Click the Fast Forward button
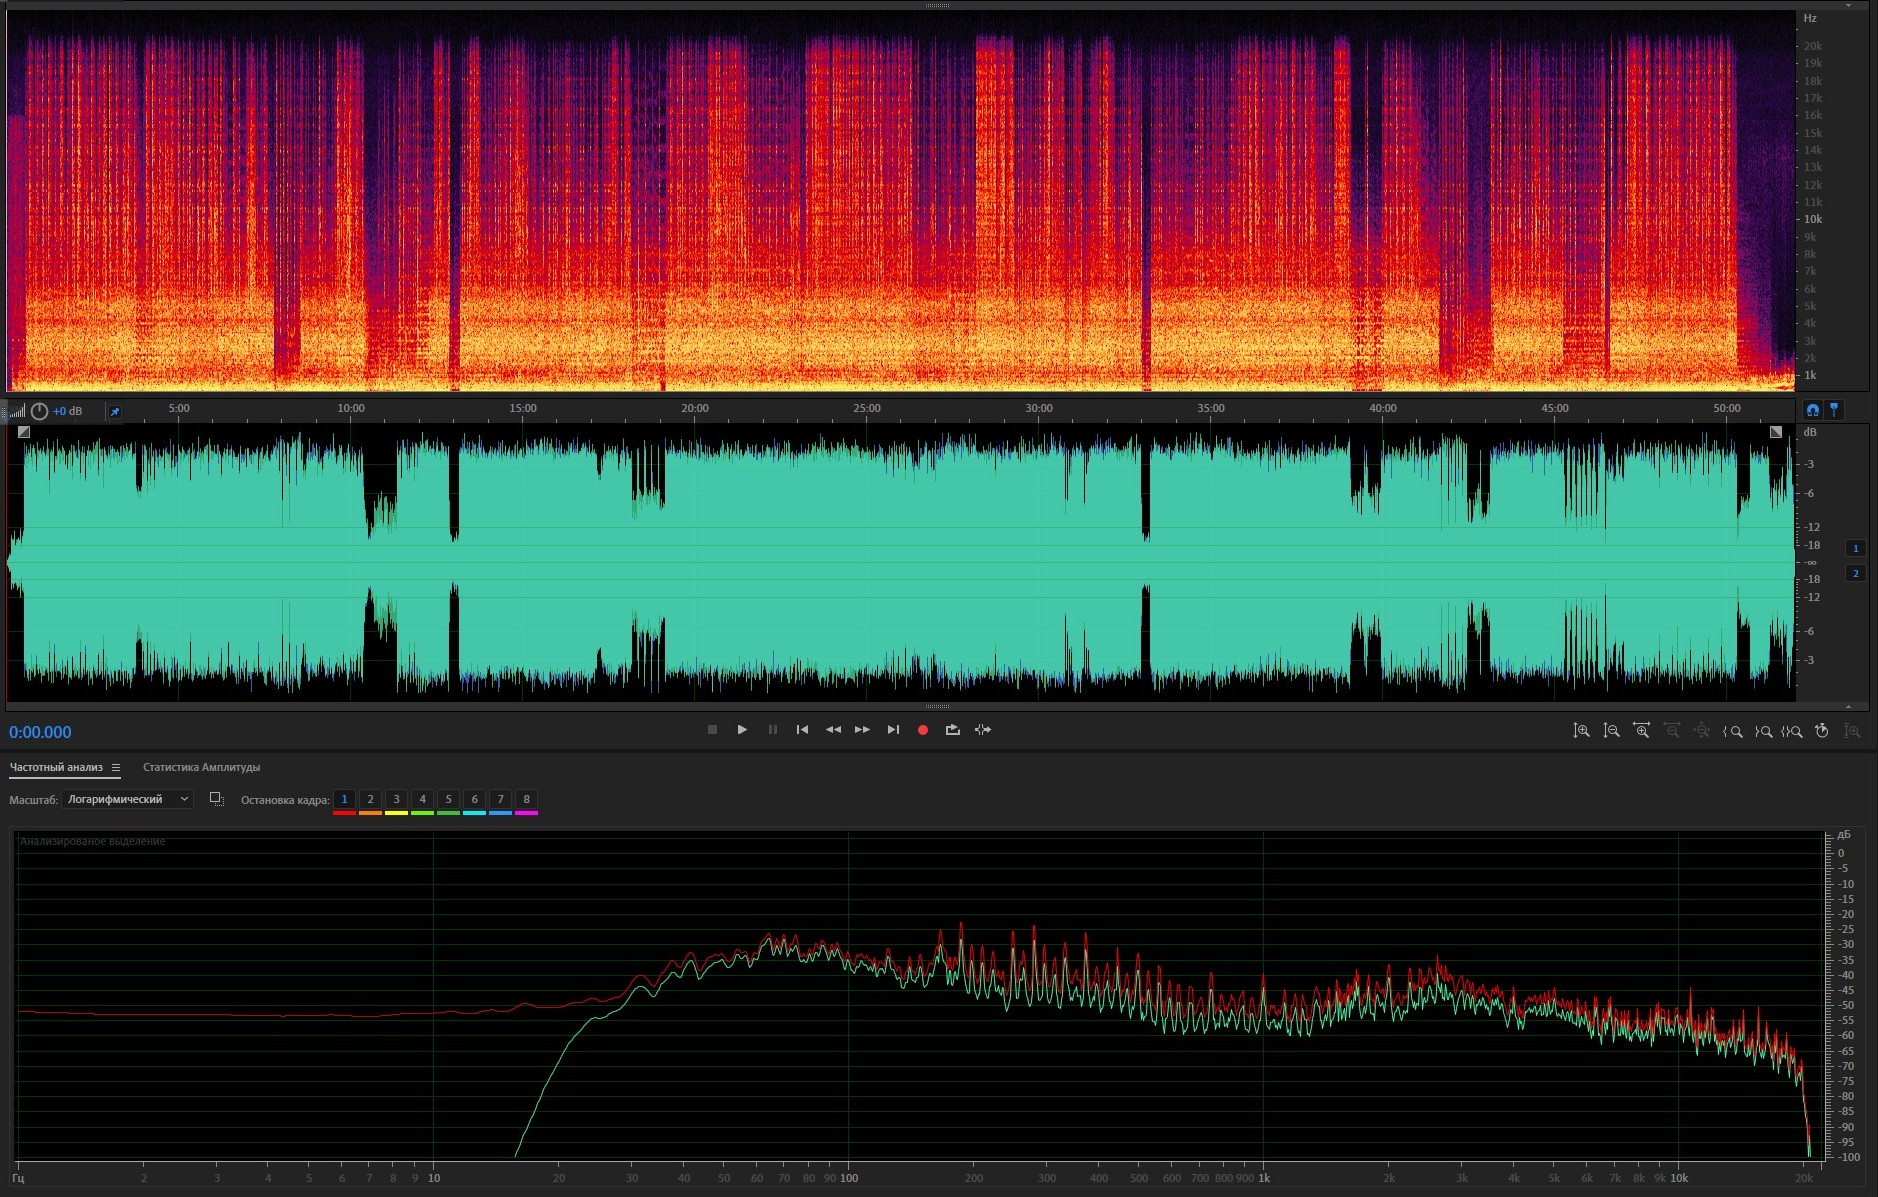 (862, 730)
